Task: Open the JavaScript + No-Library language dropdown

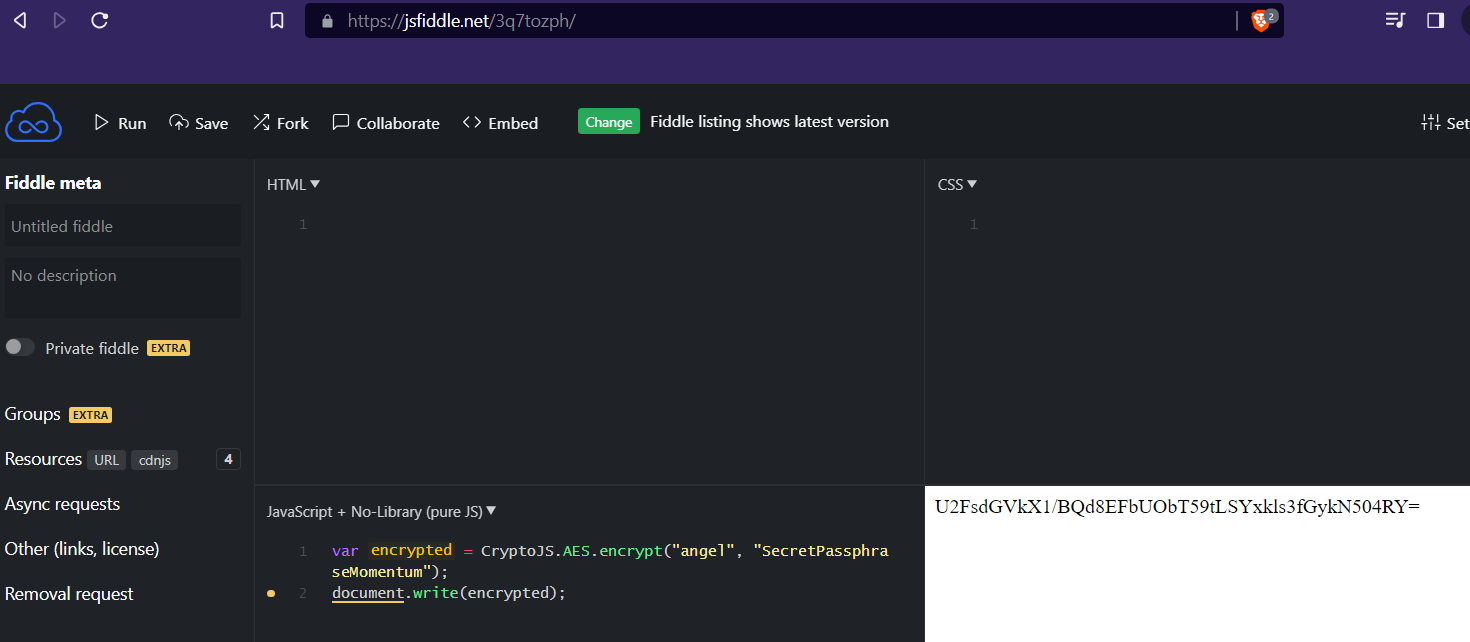Action: [489, 510]
